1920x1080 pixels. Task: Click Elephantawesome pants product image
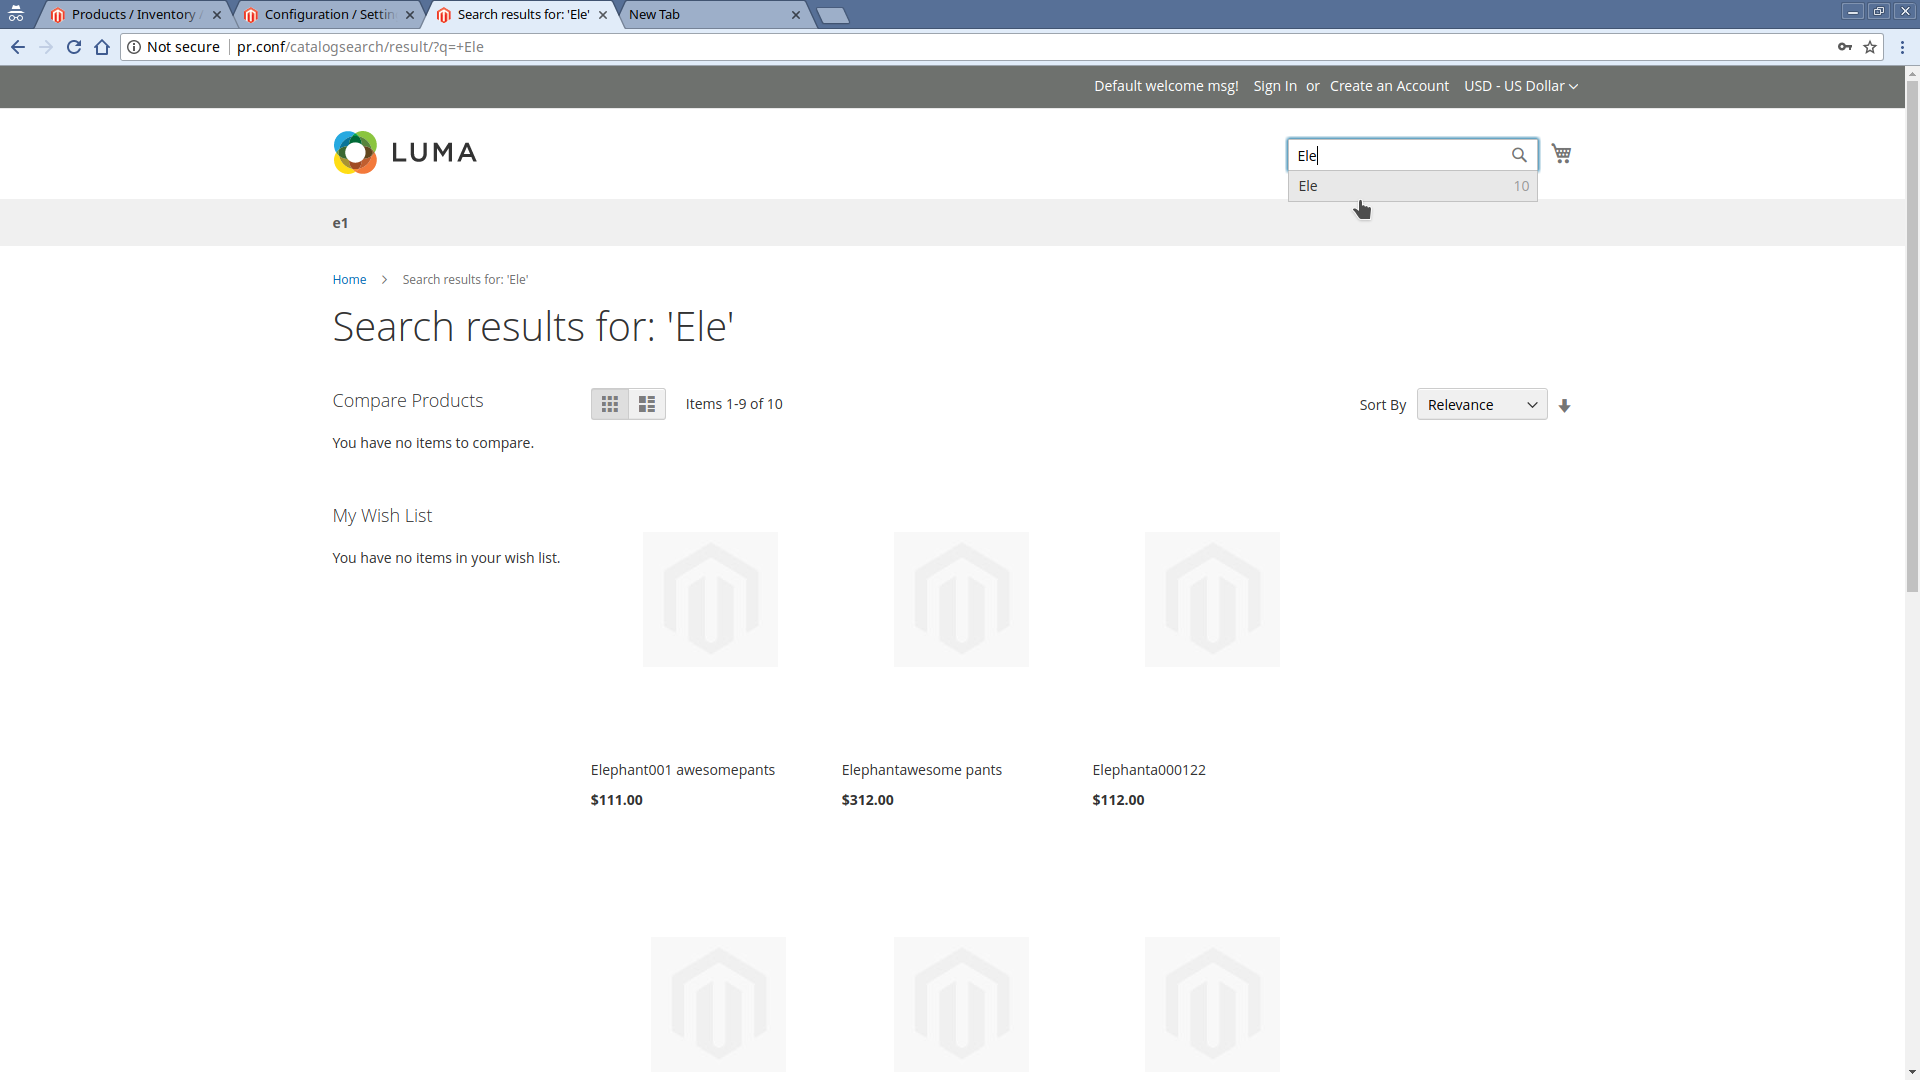[961, 599]
